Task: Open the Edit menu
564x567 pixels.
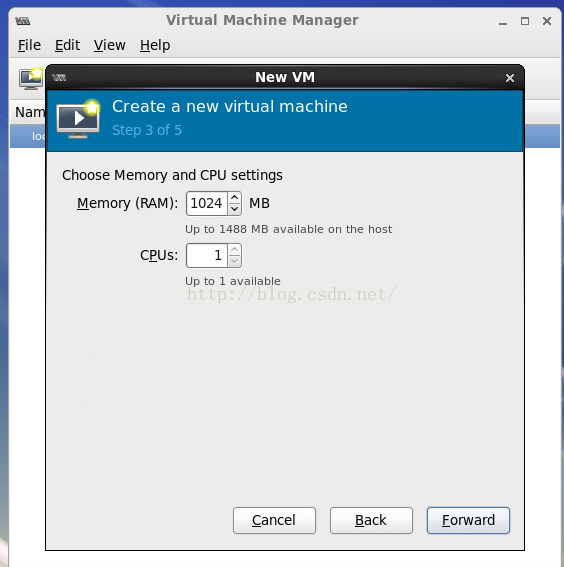Action: tap(68, 45)
